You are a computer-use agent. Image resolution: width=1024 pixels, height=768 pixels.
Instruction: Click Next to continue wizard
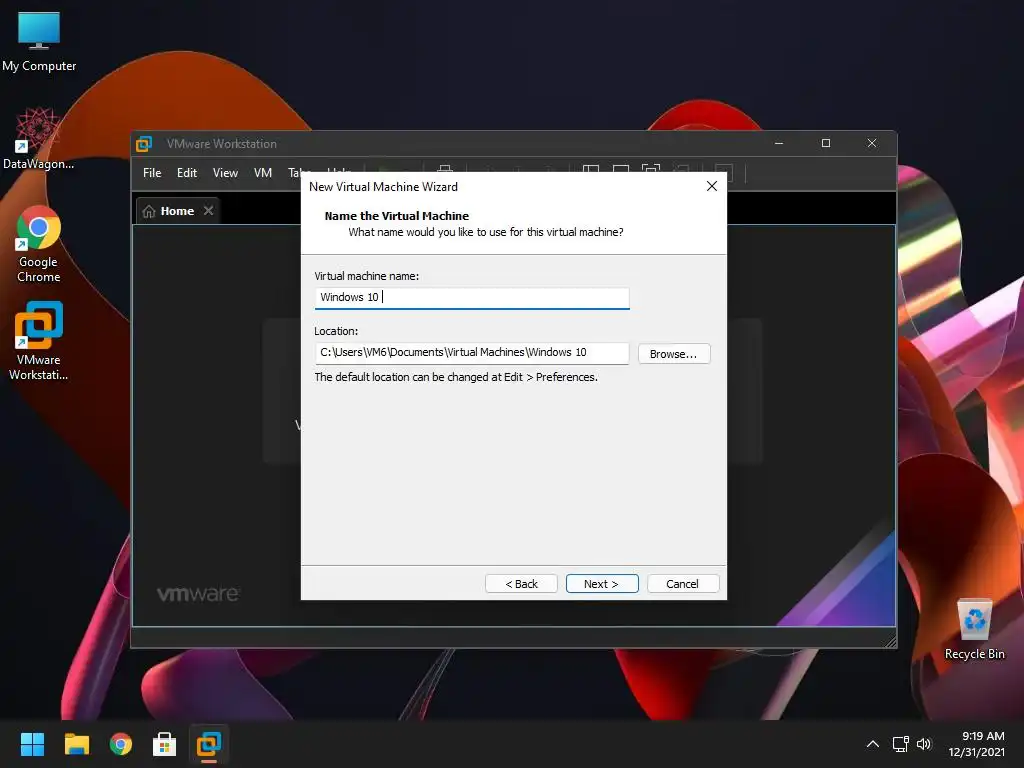pyautogui.click(x=602, y=584)
